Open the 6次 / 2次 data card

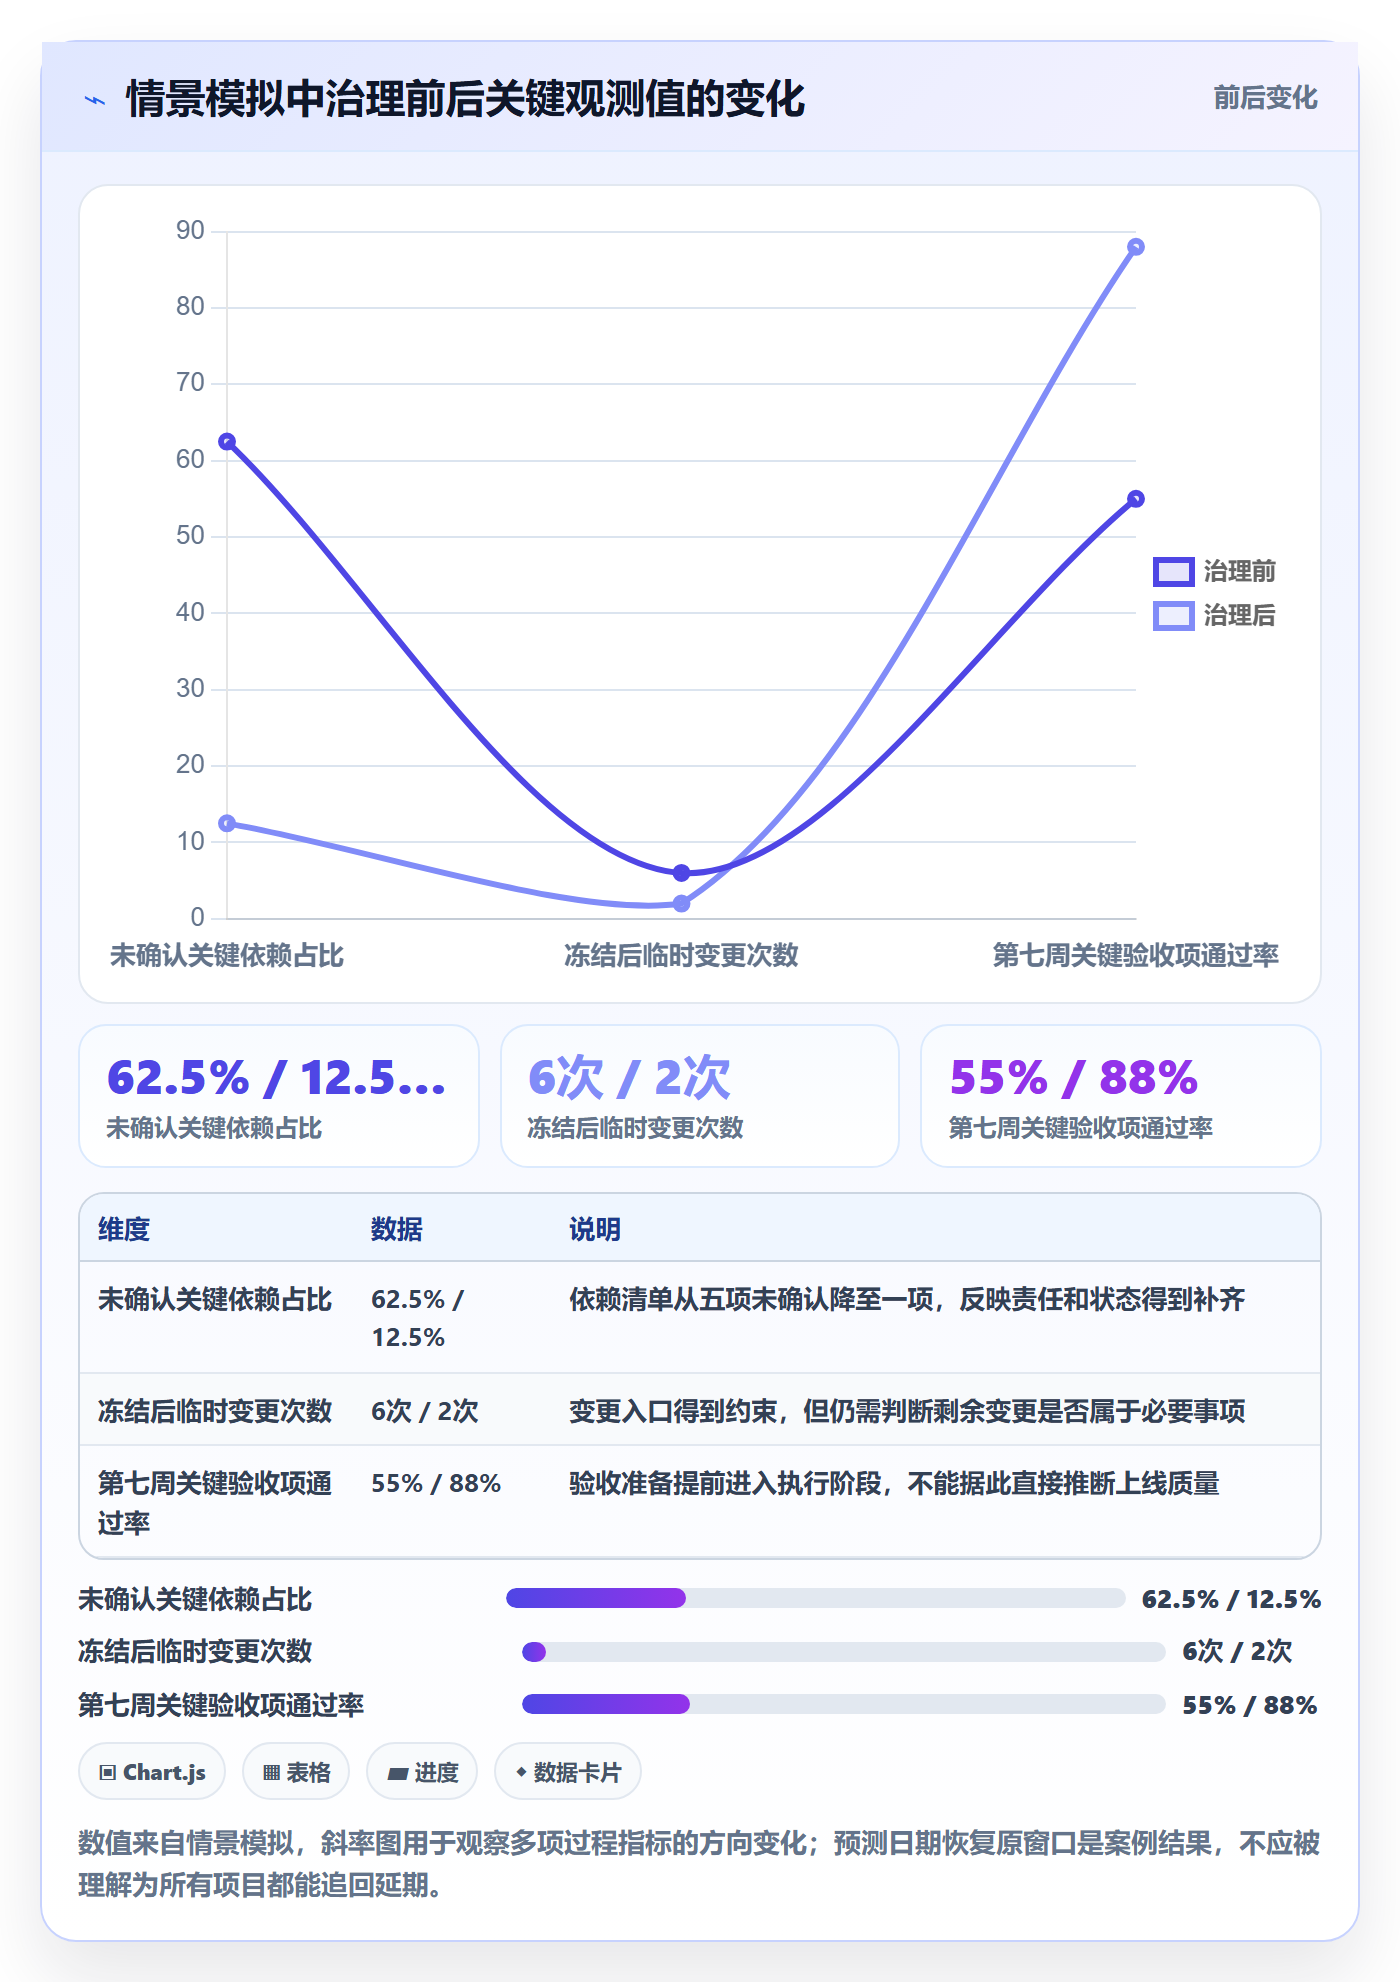click(700, 1096)
